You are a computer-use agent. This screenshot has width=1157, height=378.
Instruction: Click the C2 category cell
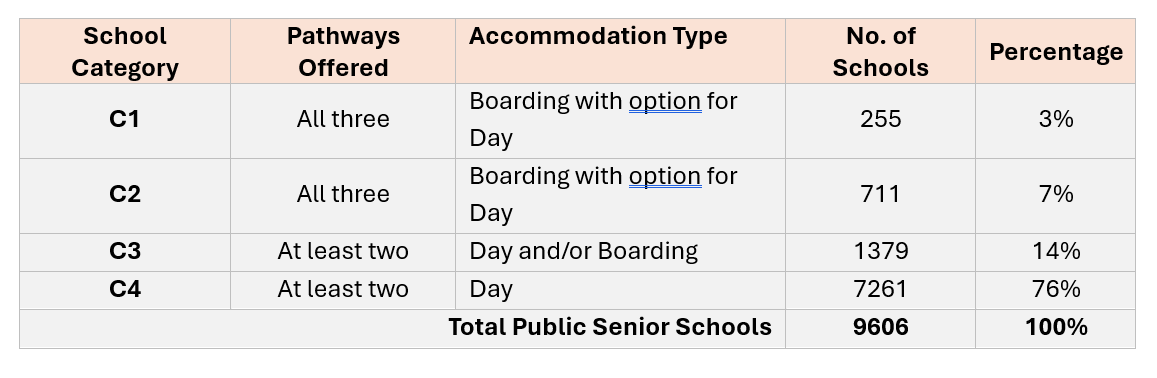(125, 196)
